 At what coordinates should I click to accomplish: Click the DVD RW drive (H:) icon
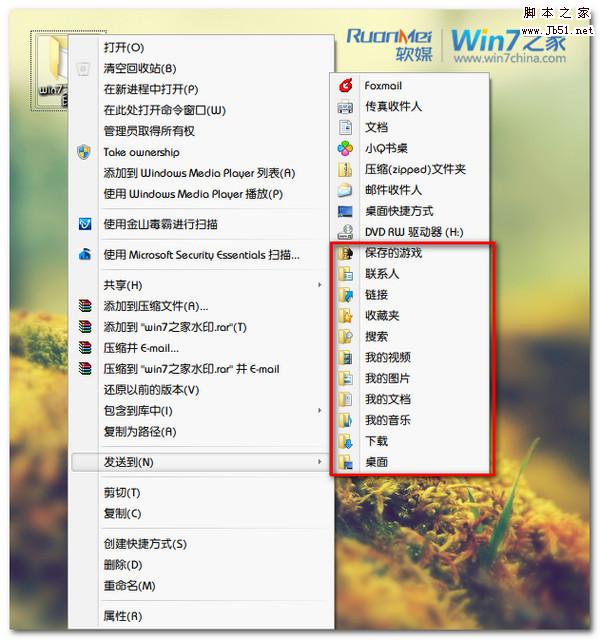(345, 232)
